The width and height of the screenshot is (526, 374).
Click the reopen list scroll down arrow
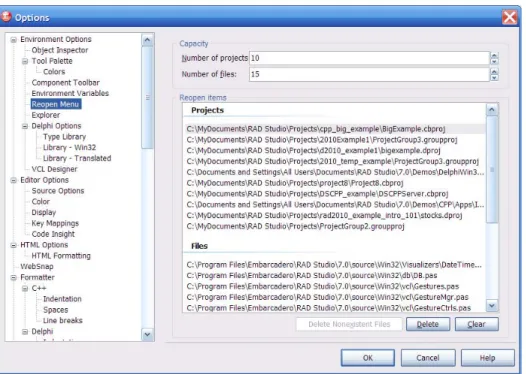tap(492, 306)
